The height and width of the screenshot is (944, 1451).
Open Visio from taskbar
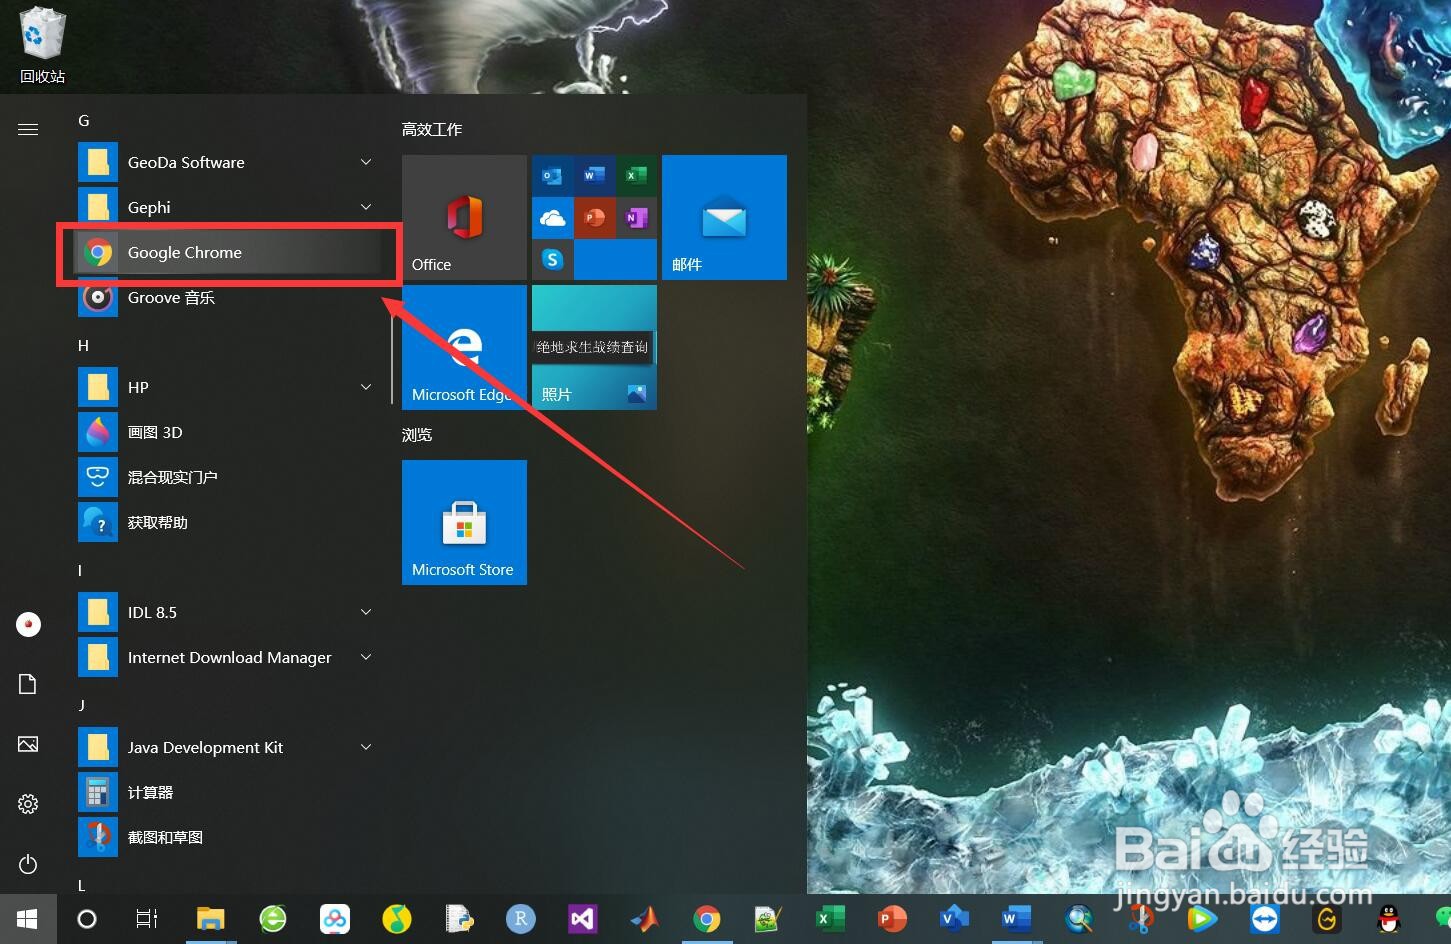[954, 918]
